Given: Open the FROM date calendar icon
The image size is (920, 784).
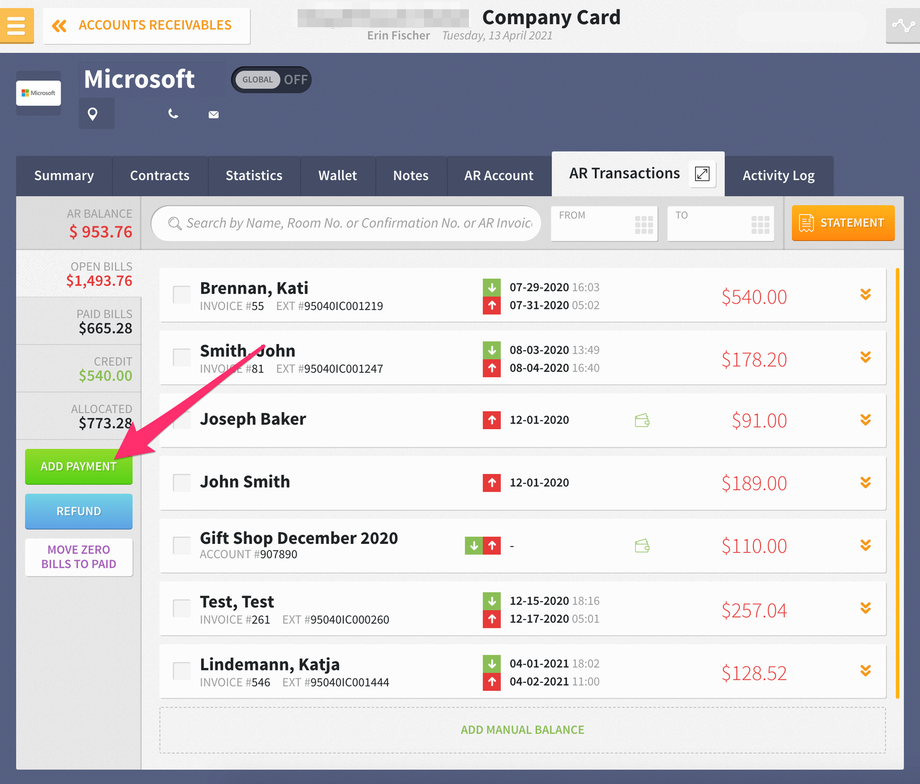Looking at the screenshot, I should (644, 224).
